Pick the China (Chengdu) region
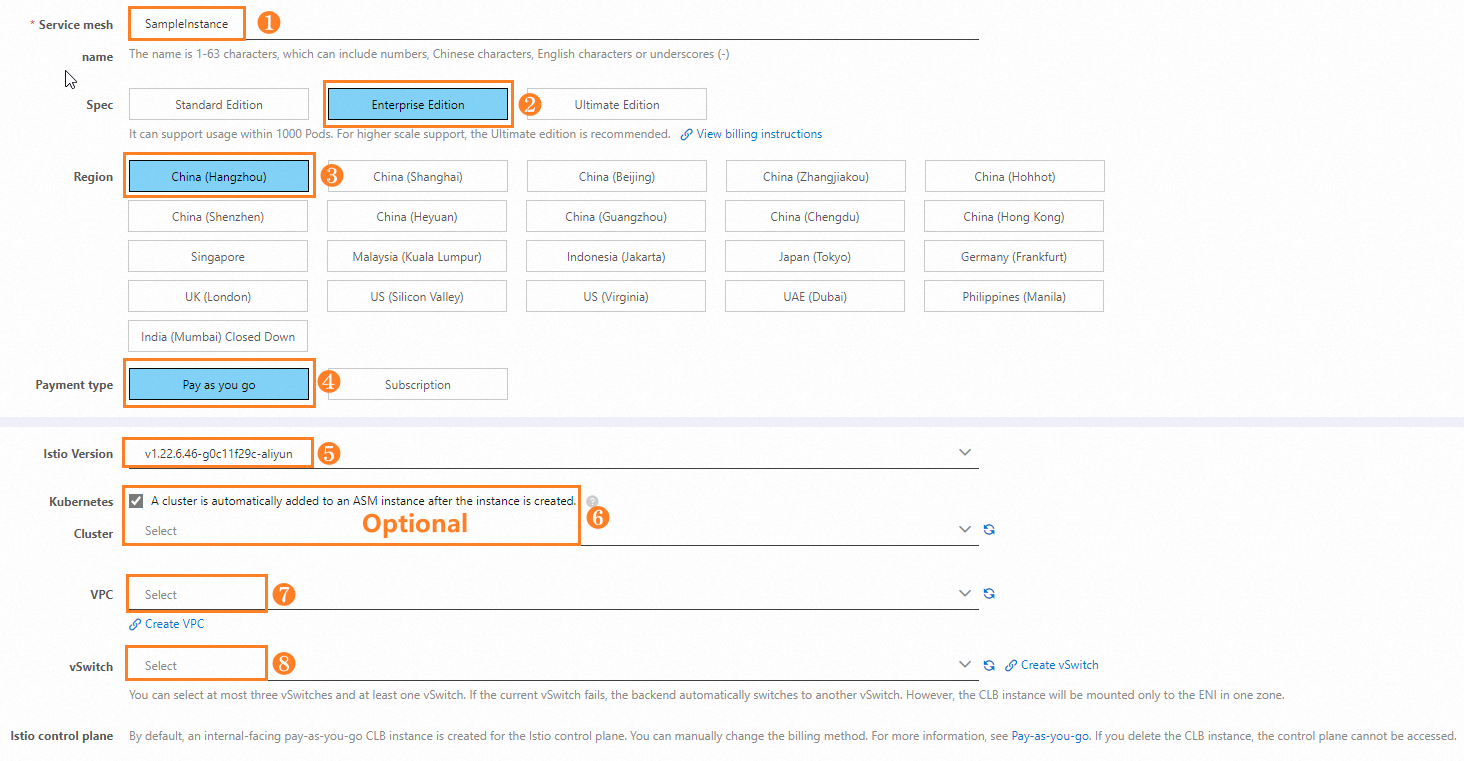Screen dimensions: 1464x761 816,217
